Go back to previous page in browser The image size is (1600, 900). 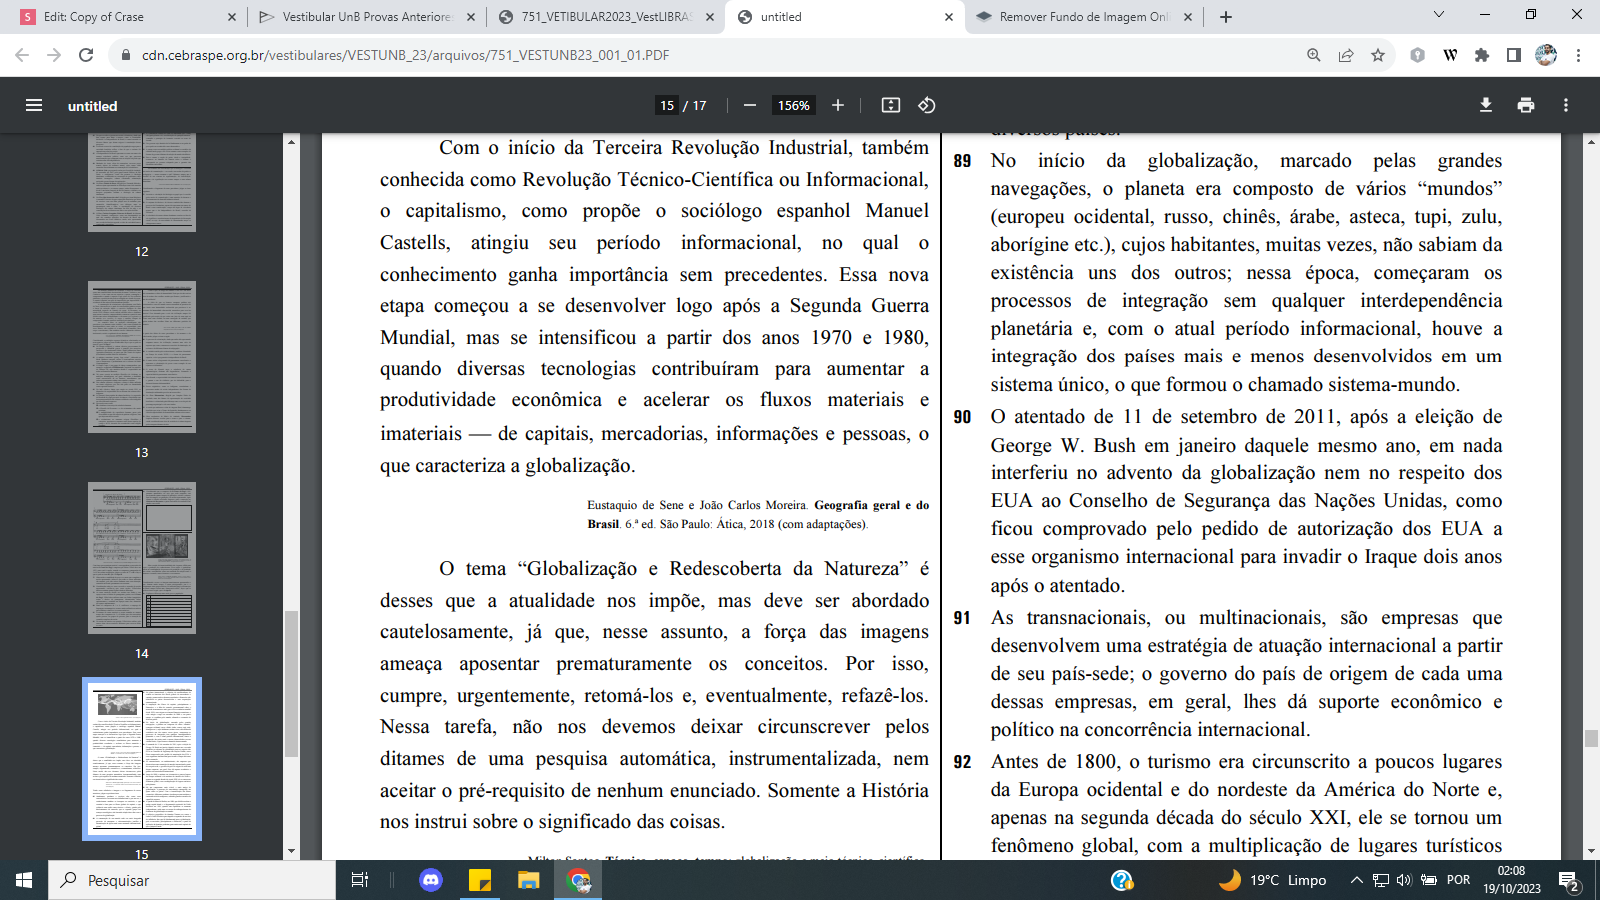(x=22, y=55)
